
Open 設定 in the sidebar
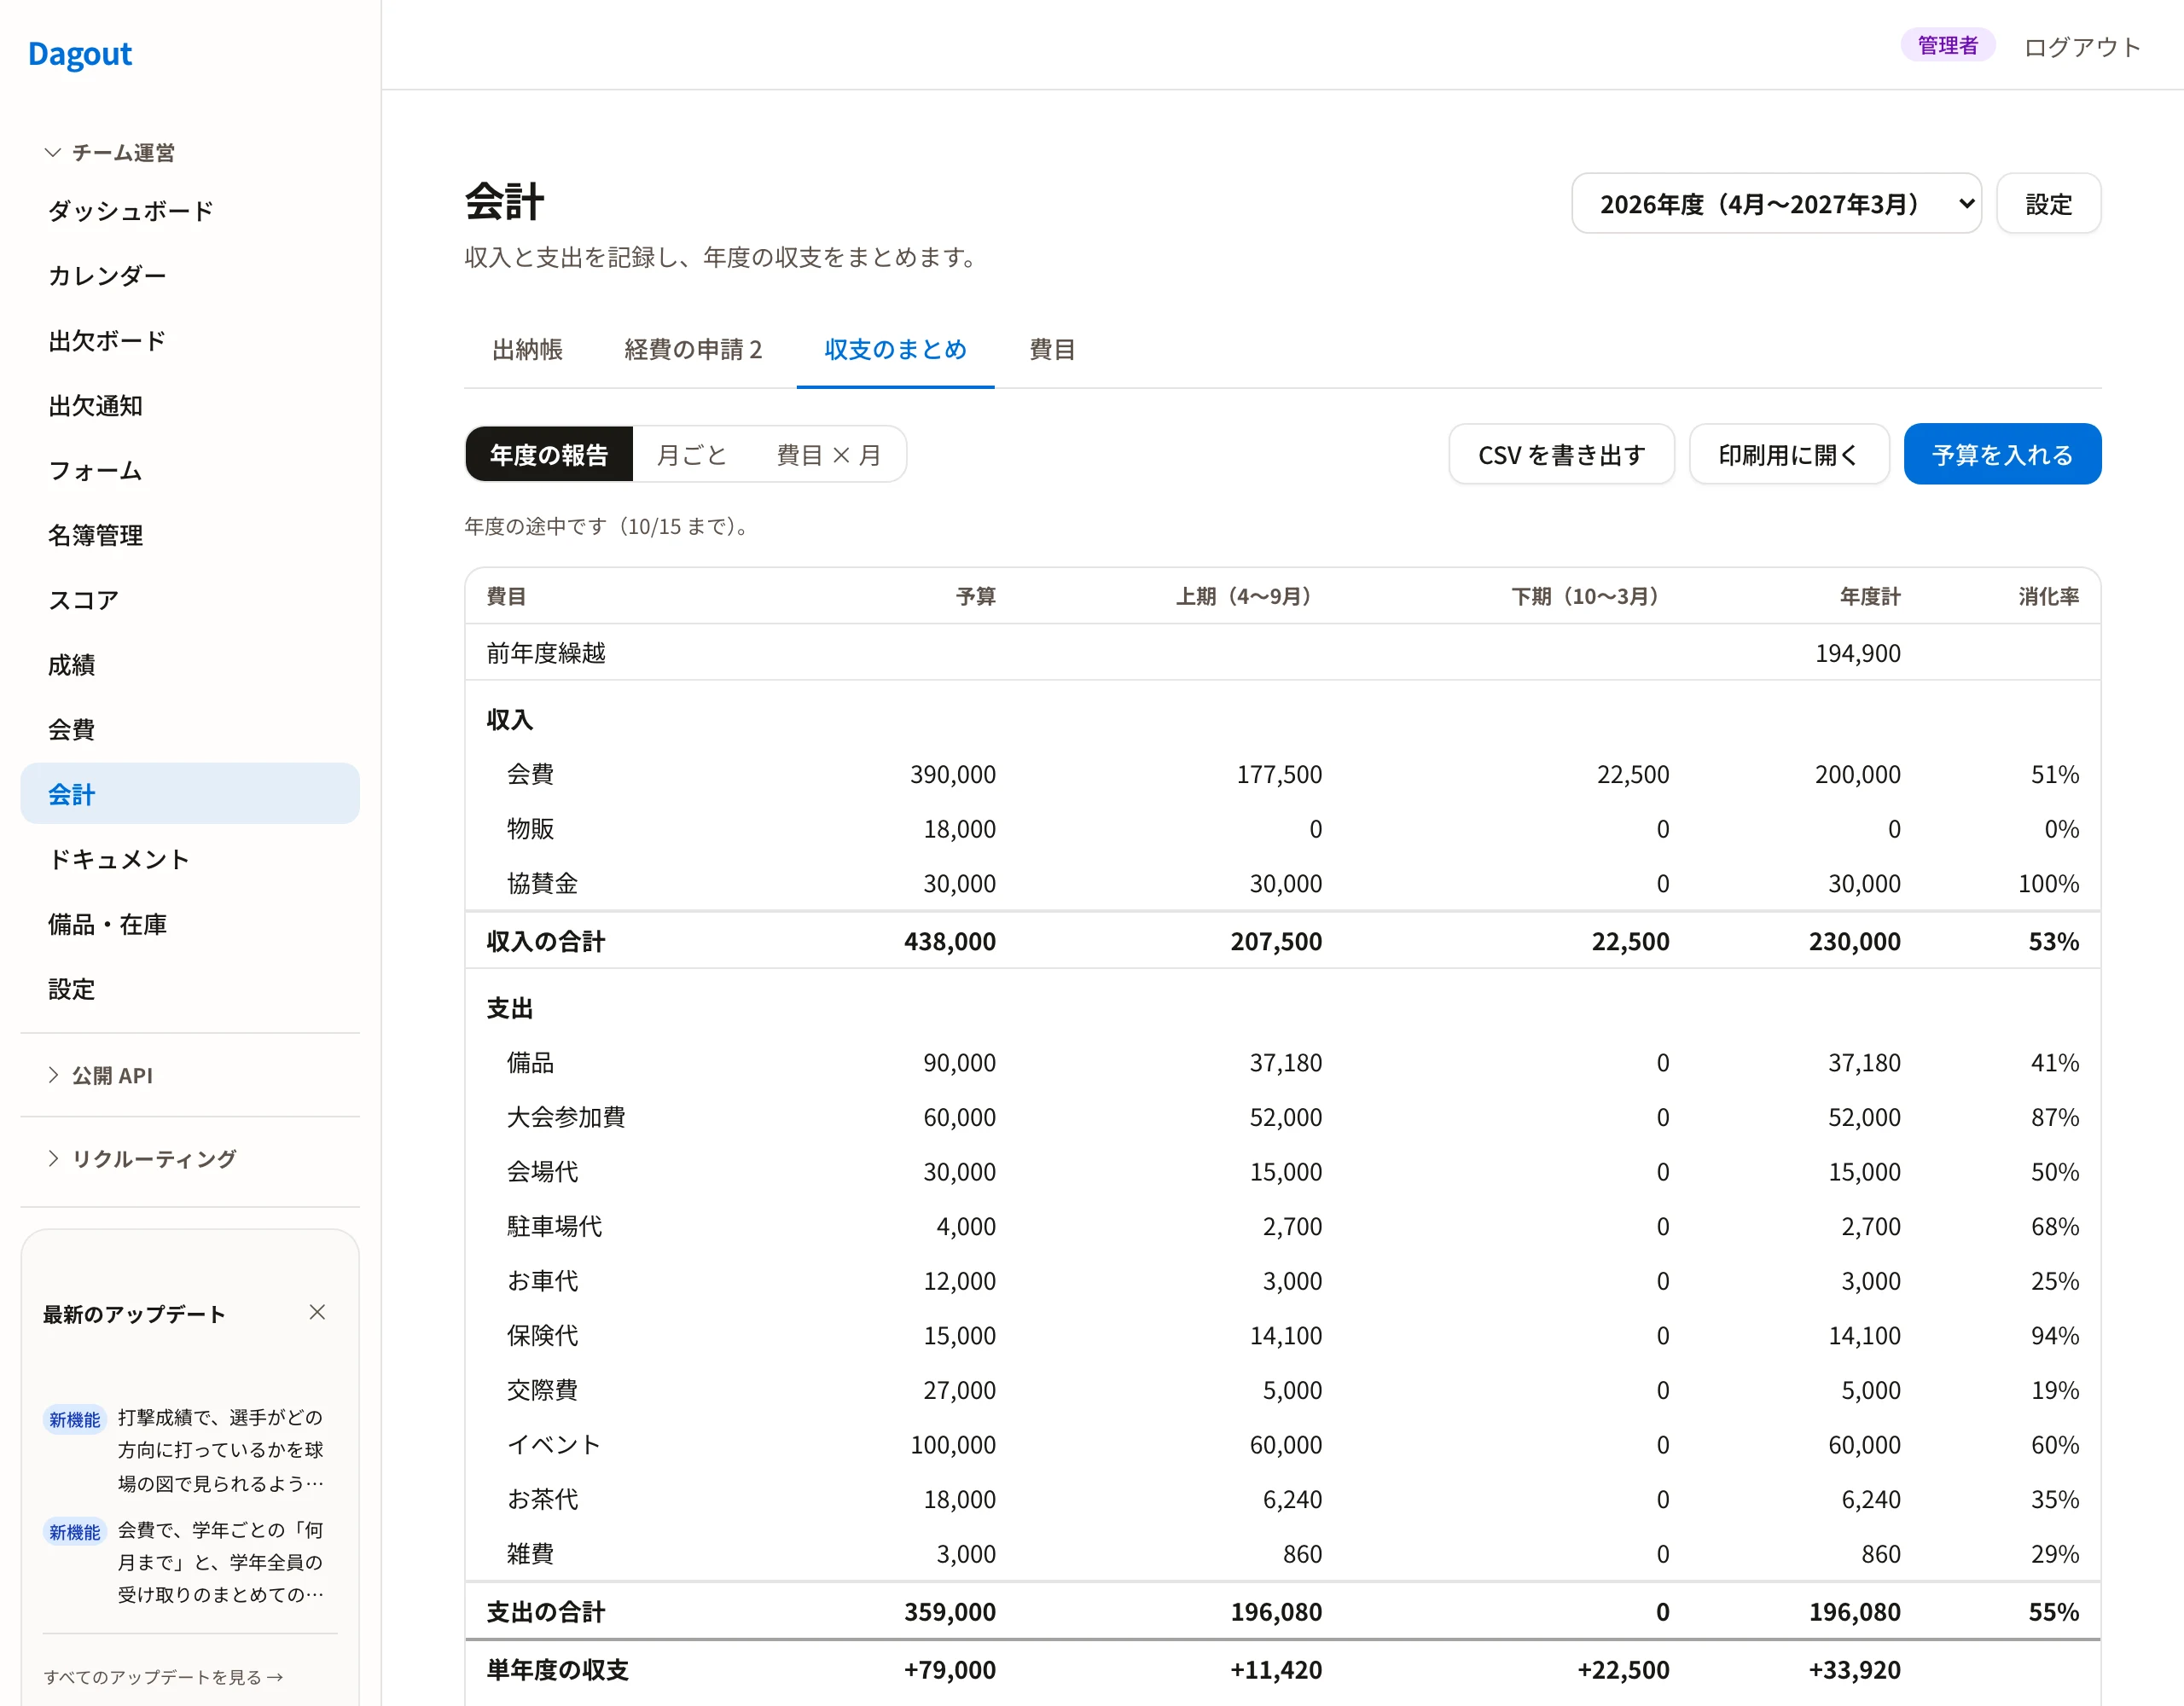[190, 990]
